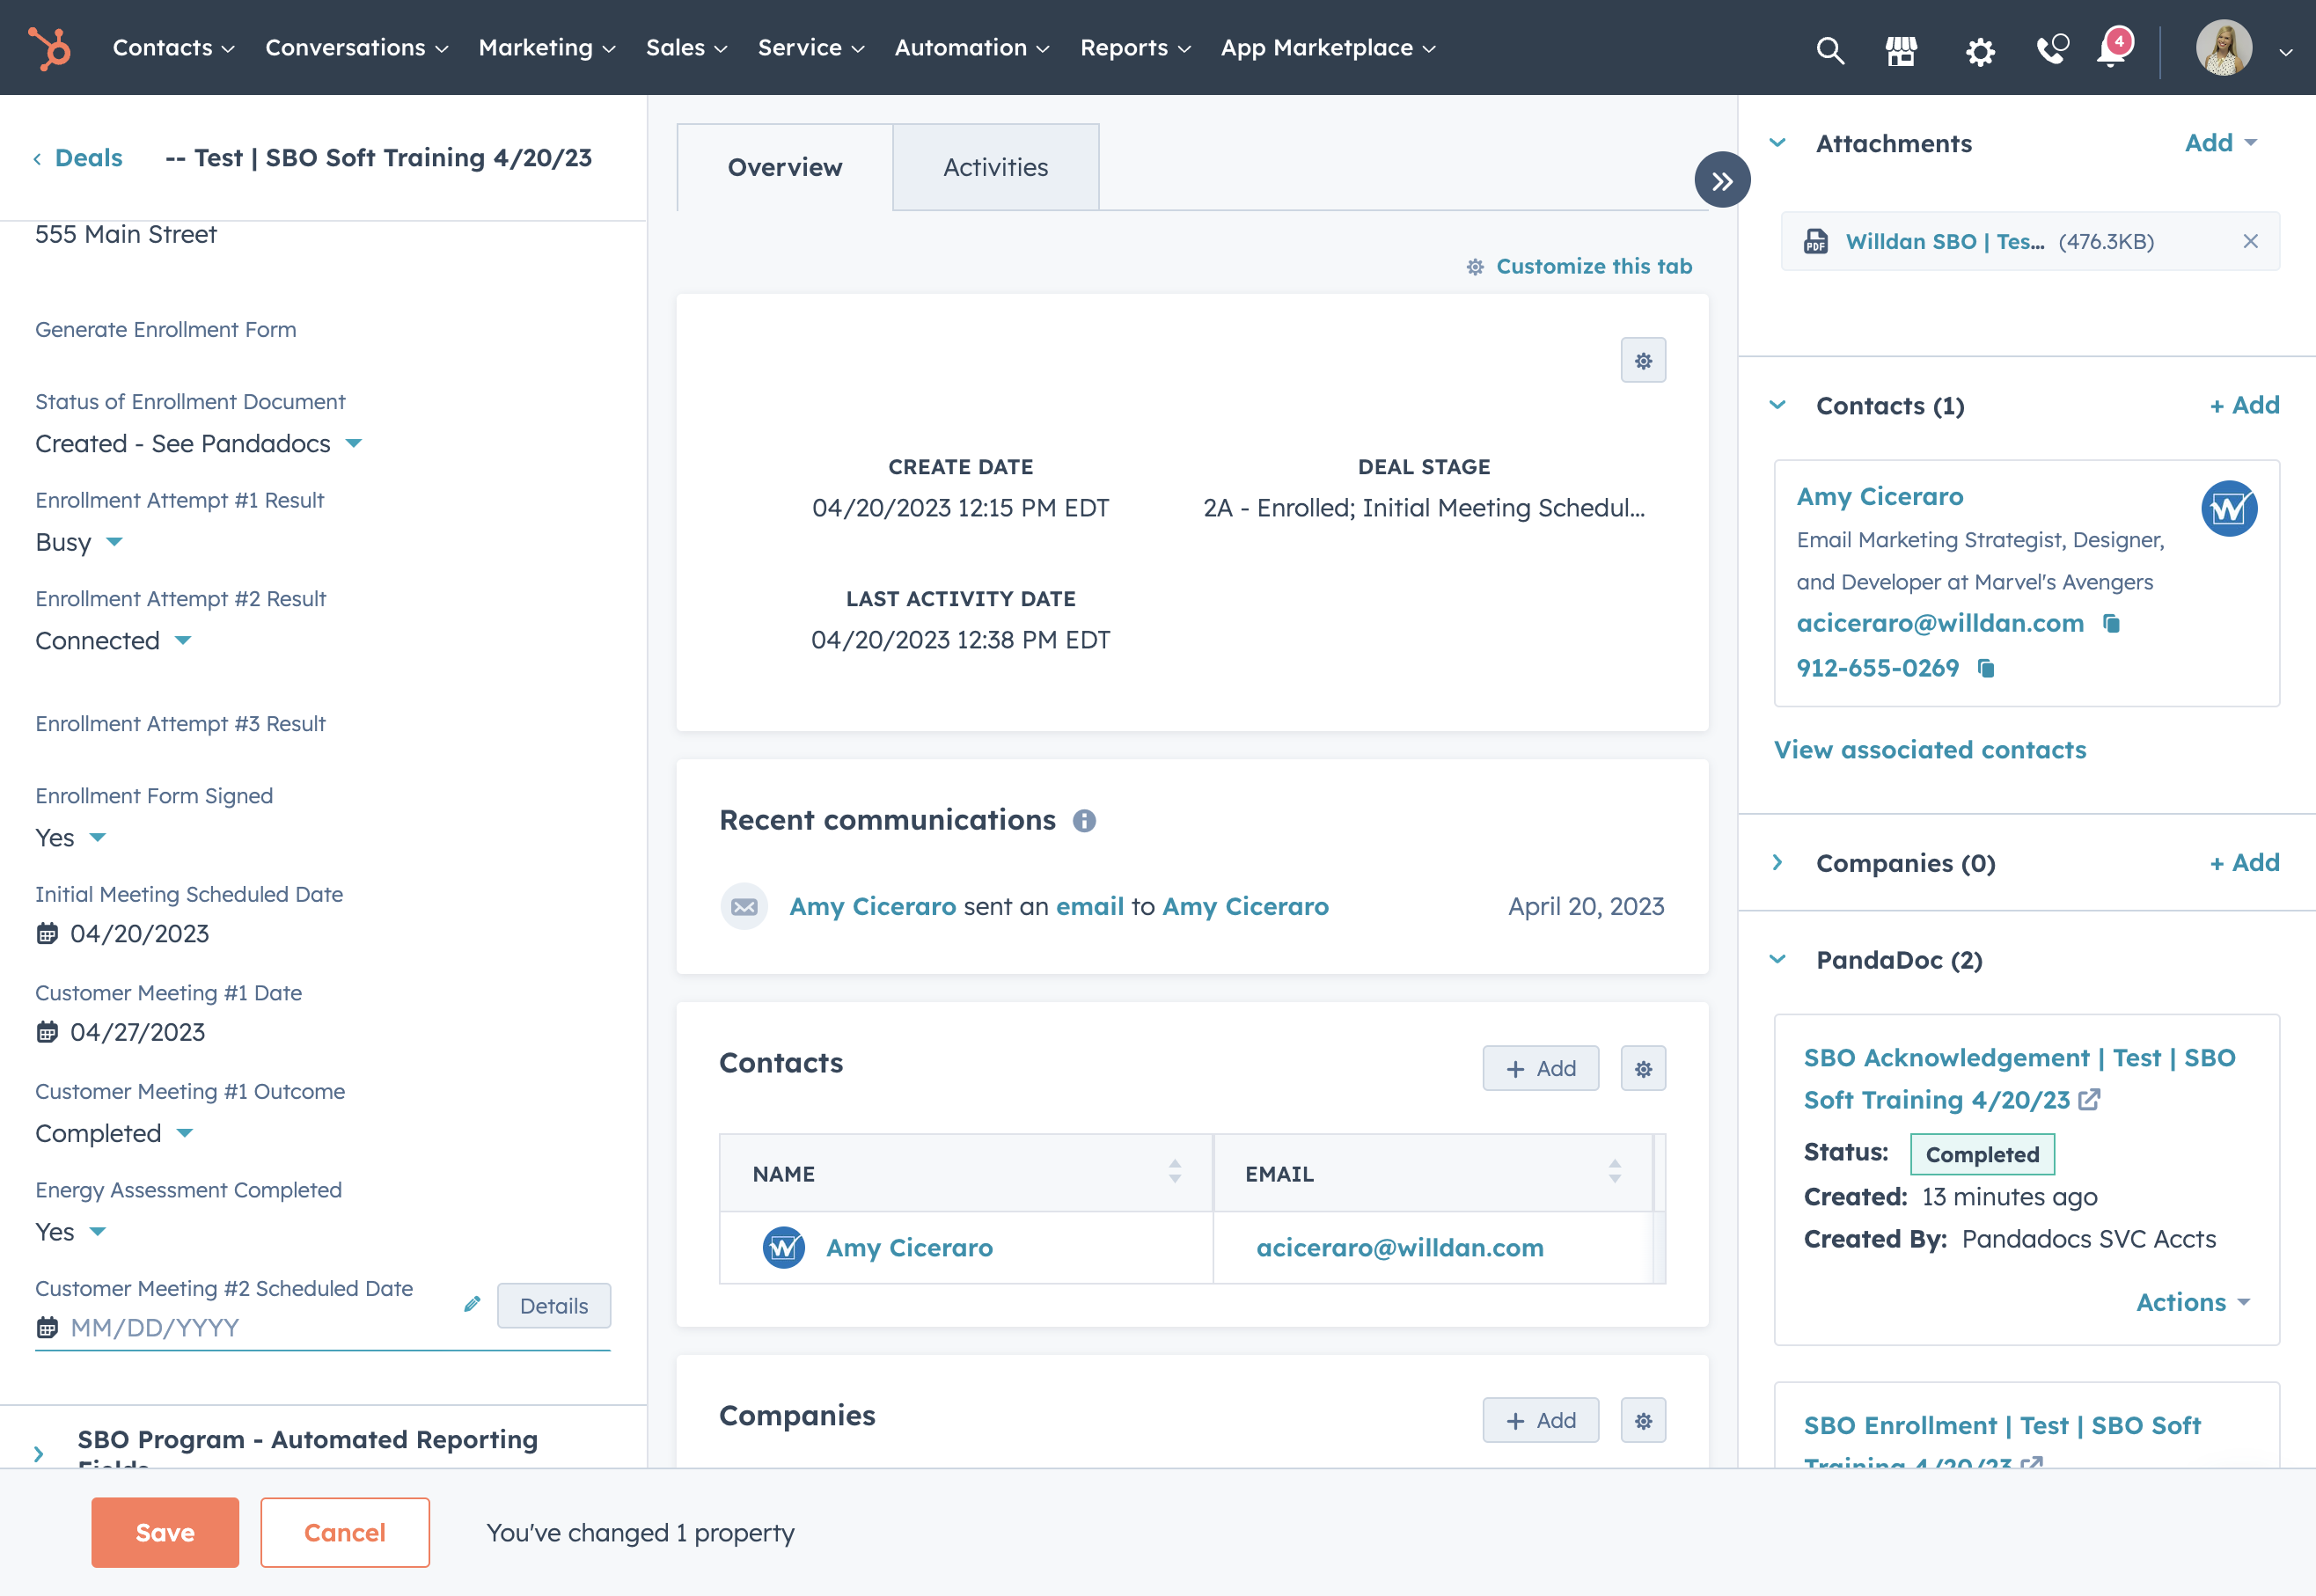
Task: Open the Contacts navigation menu
Action: click(173, 48)
